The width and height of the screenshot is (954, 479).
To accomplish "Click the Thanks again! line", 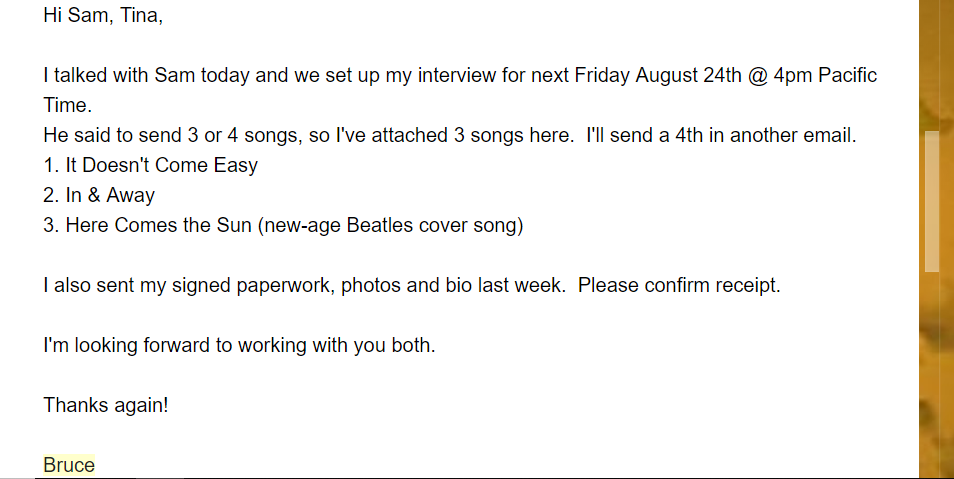I will (106, 405).
